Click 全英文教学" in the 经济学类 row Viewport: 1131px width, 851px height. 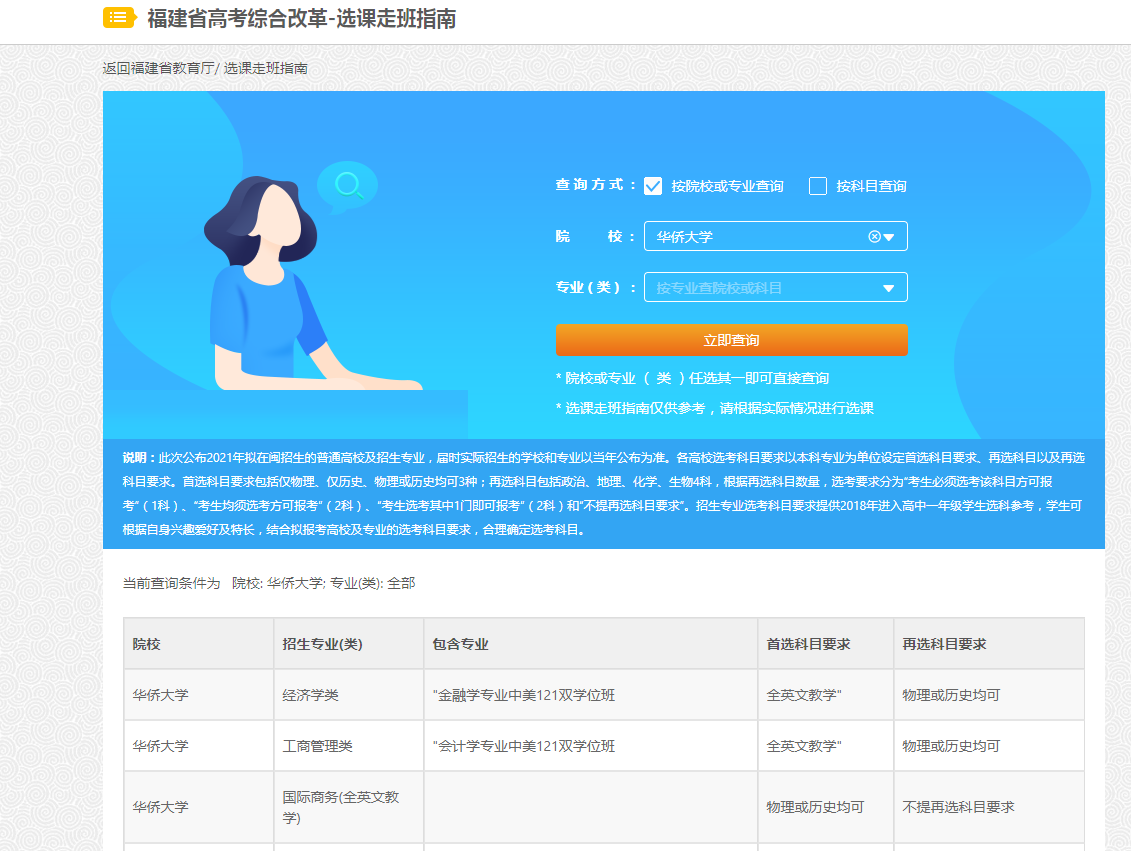pos(825,695)
